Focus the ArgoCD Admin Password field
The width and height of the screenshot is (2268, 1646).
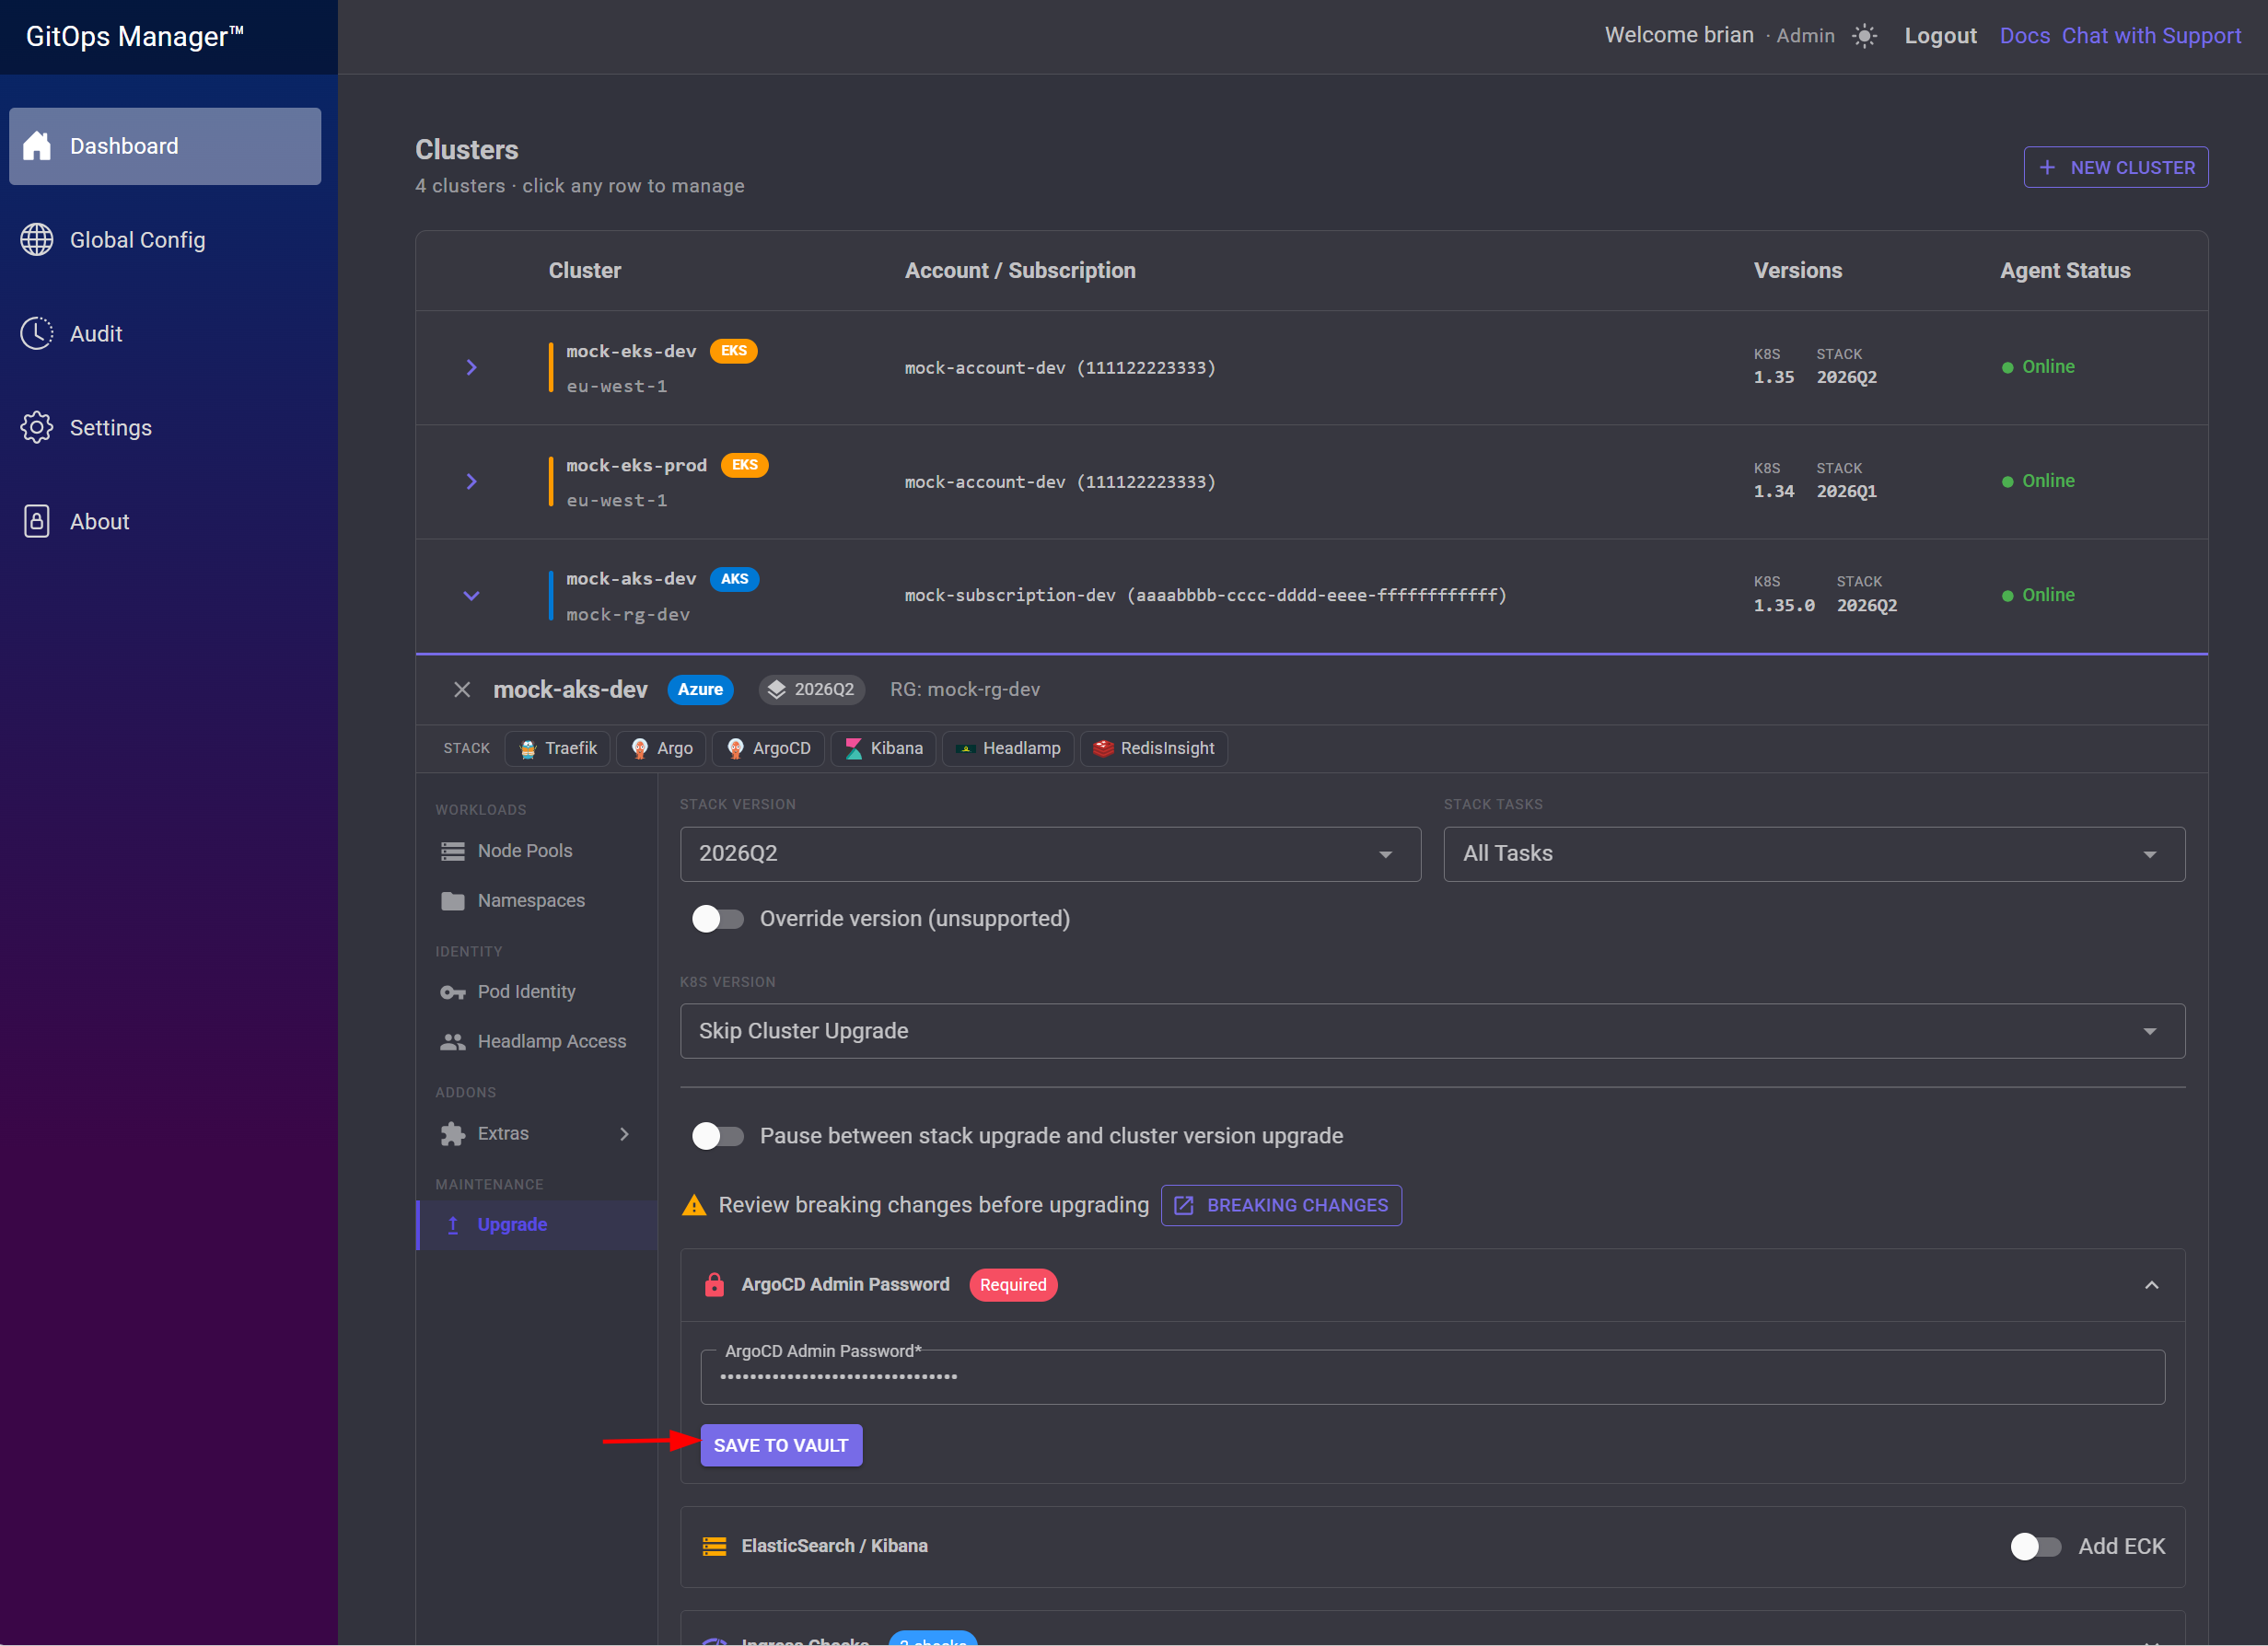[x=1432, y=1378]
